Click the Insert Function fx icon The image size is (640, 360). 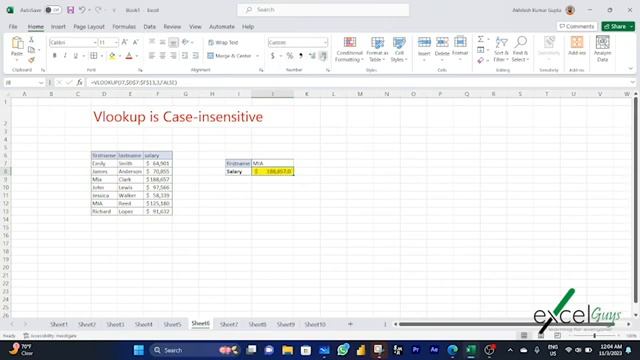coord(79,82)
